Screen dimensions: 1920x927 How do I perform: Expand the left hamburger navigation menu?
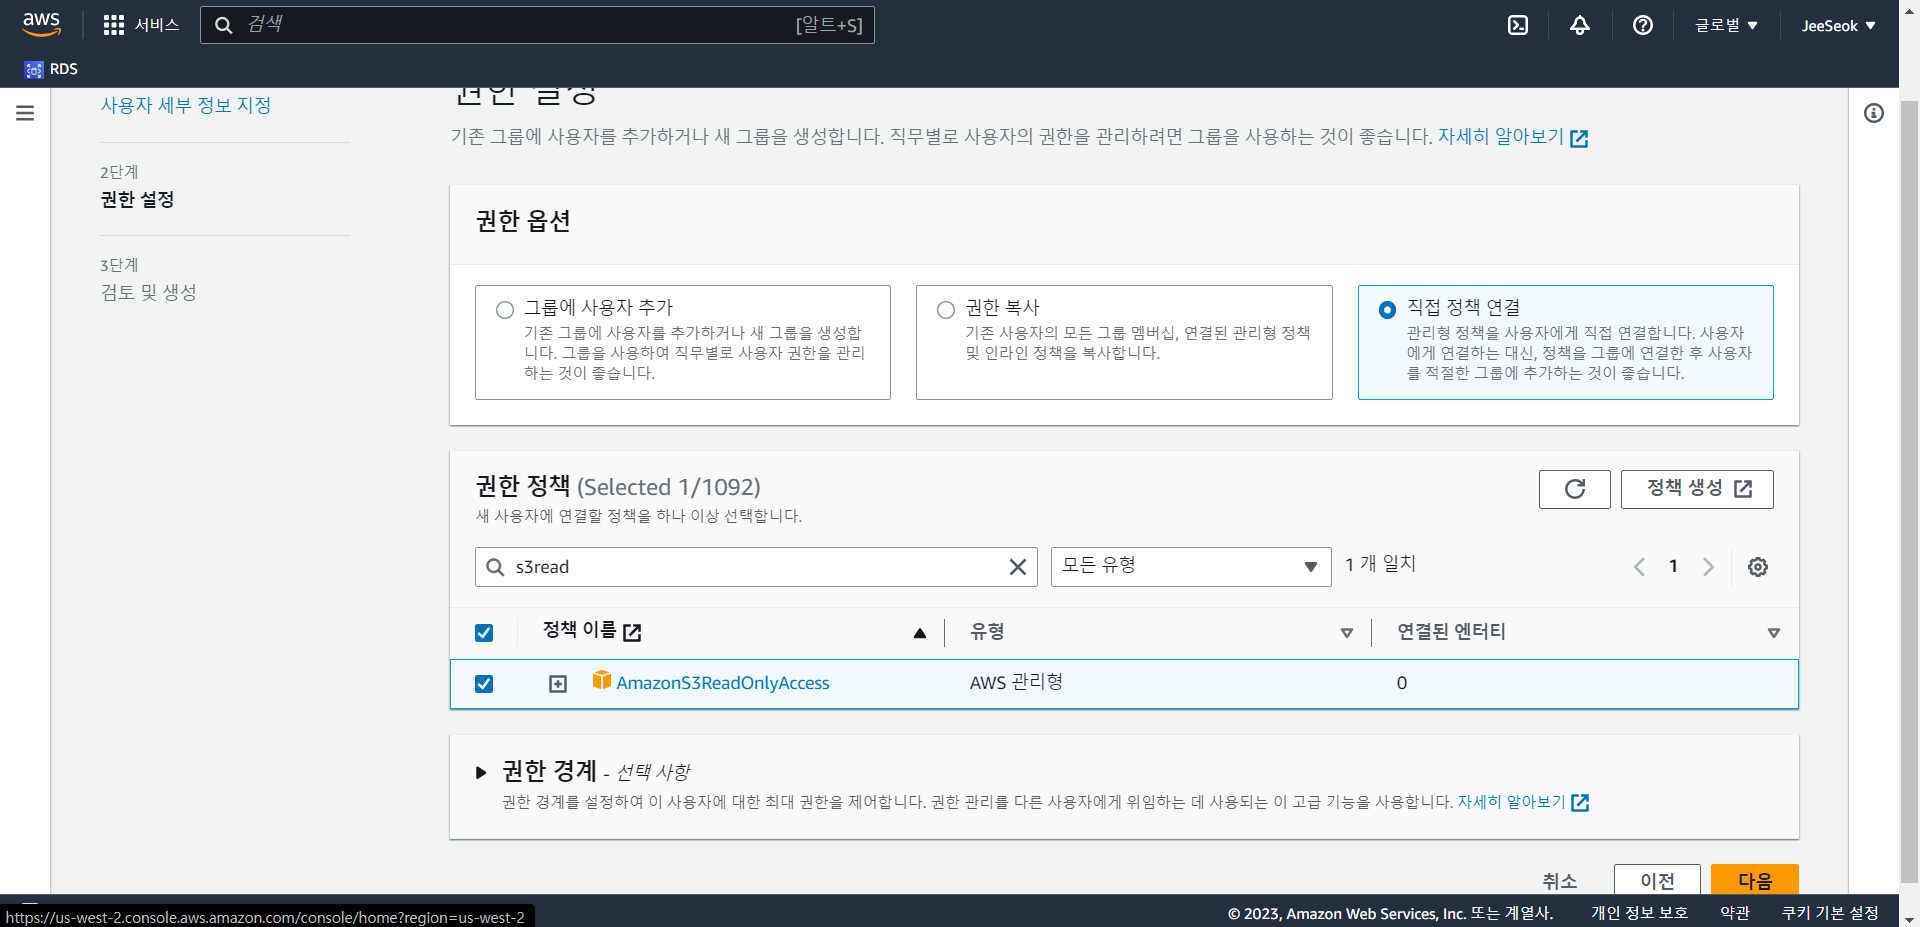pyautogui.click(x=25, y=113)
